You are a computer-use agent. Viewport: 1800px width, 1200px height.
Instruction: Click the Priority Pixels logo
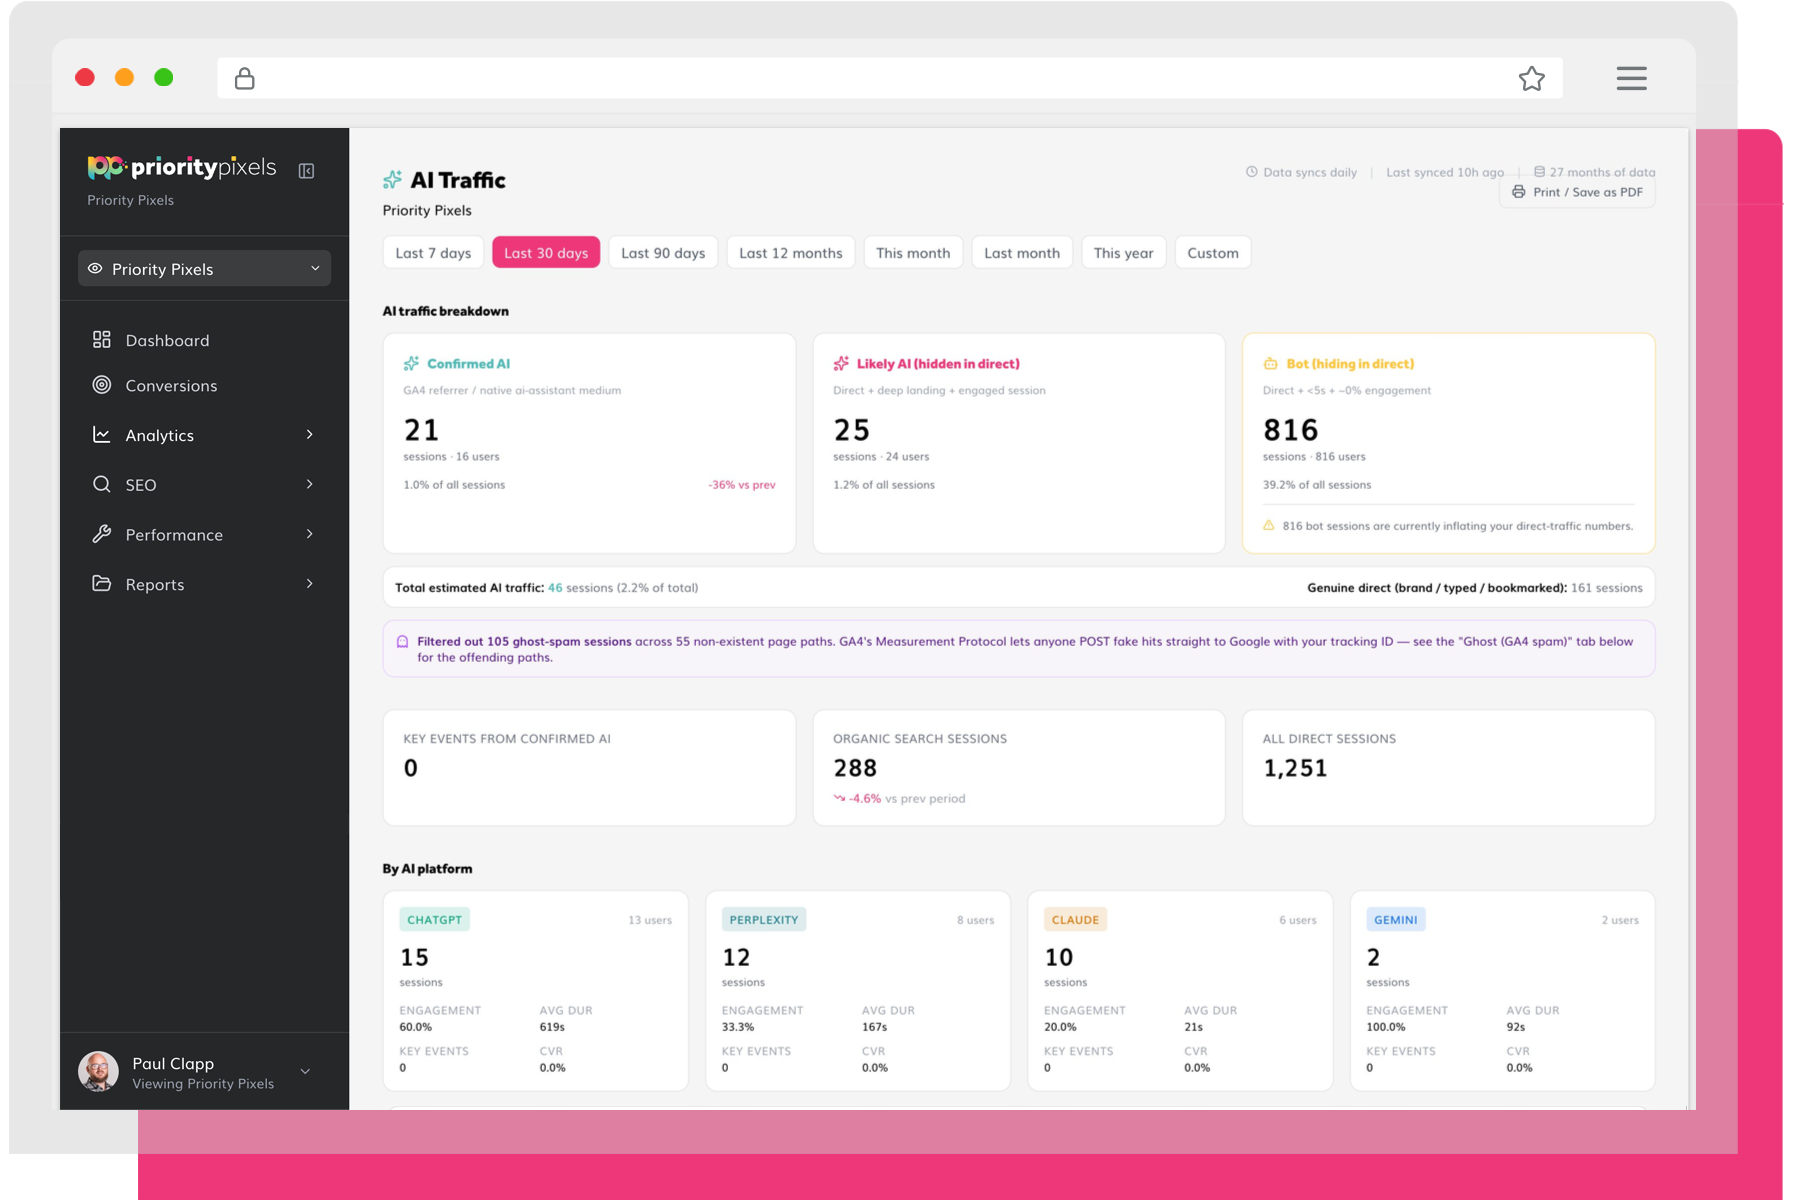181,167
